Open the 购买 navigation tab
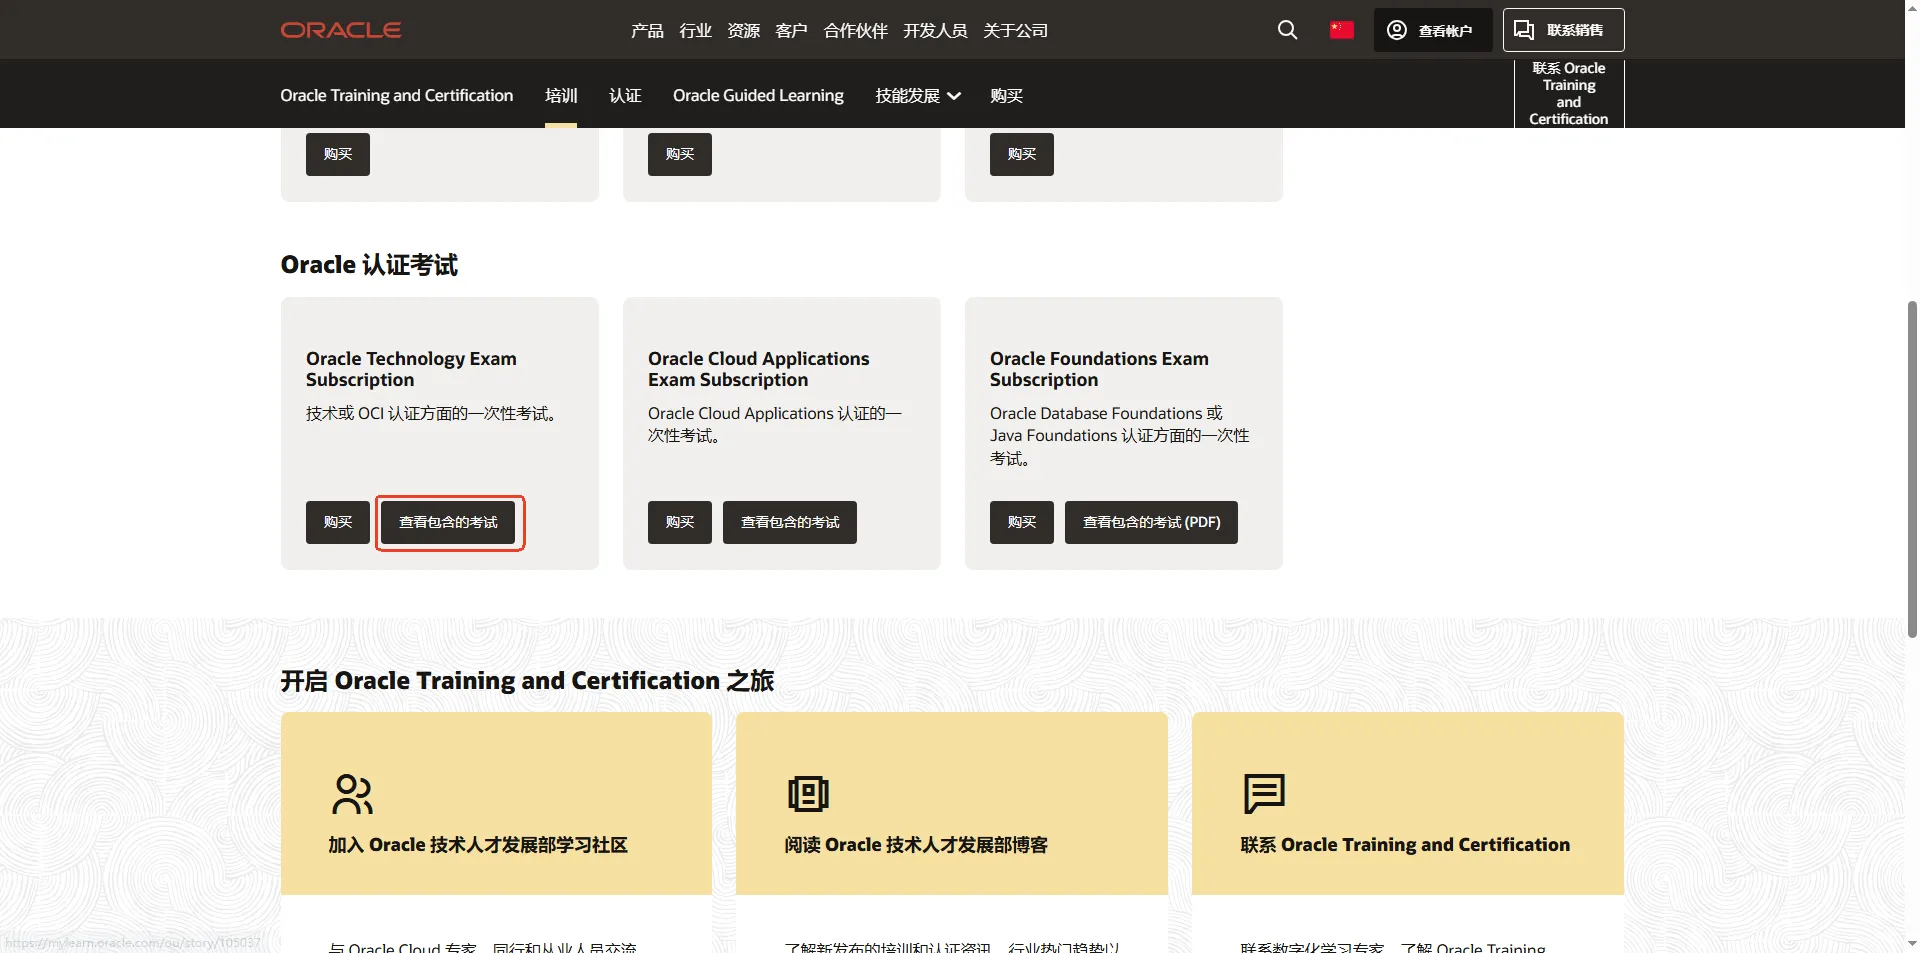The image size is (1920, 953). pos(1006,95)
